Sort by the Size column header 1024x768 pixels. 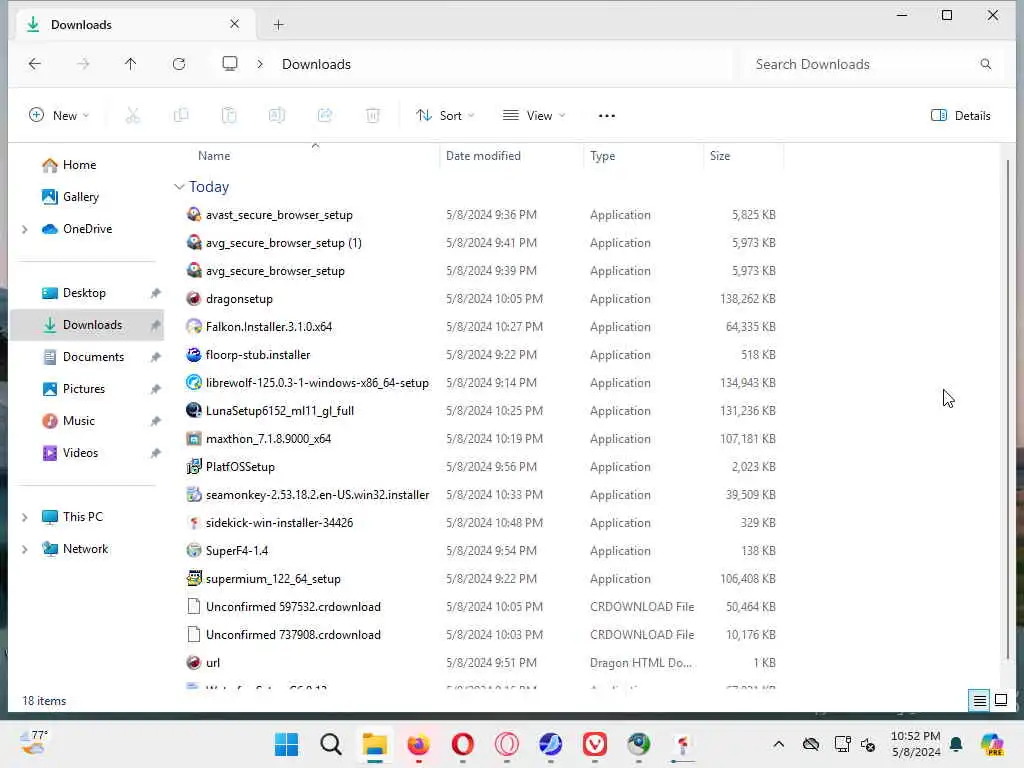[x=720, y=156]
